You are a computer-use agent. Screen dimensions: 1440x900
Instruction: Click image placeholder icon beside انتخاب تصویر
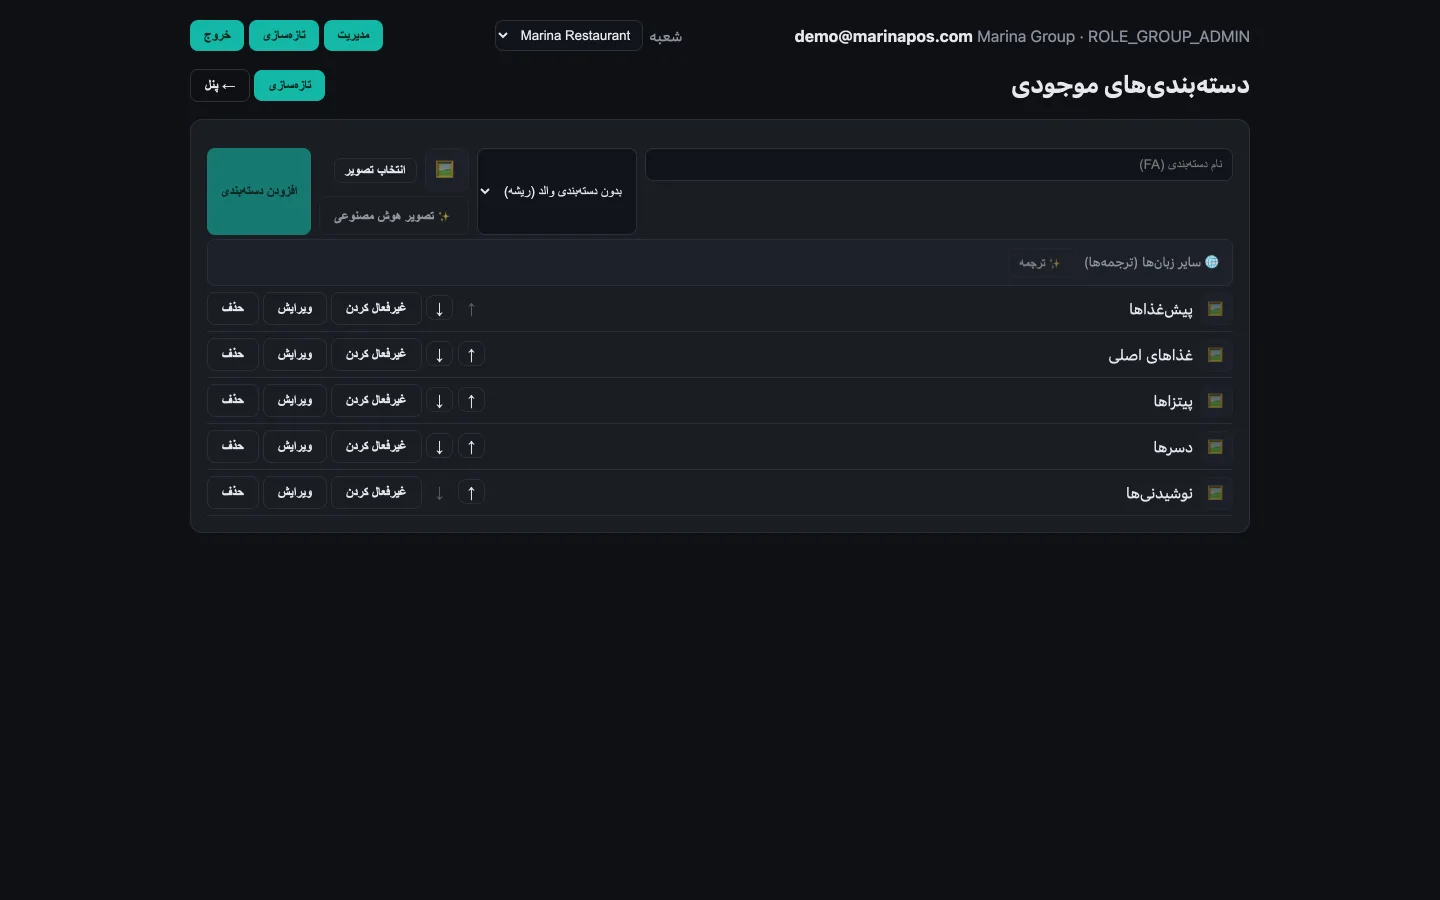(445, 170)
